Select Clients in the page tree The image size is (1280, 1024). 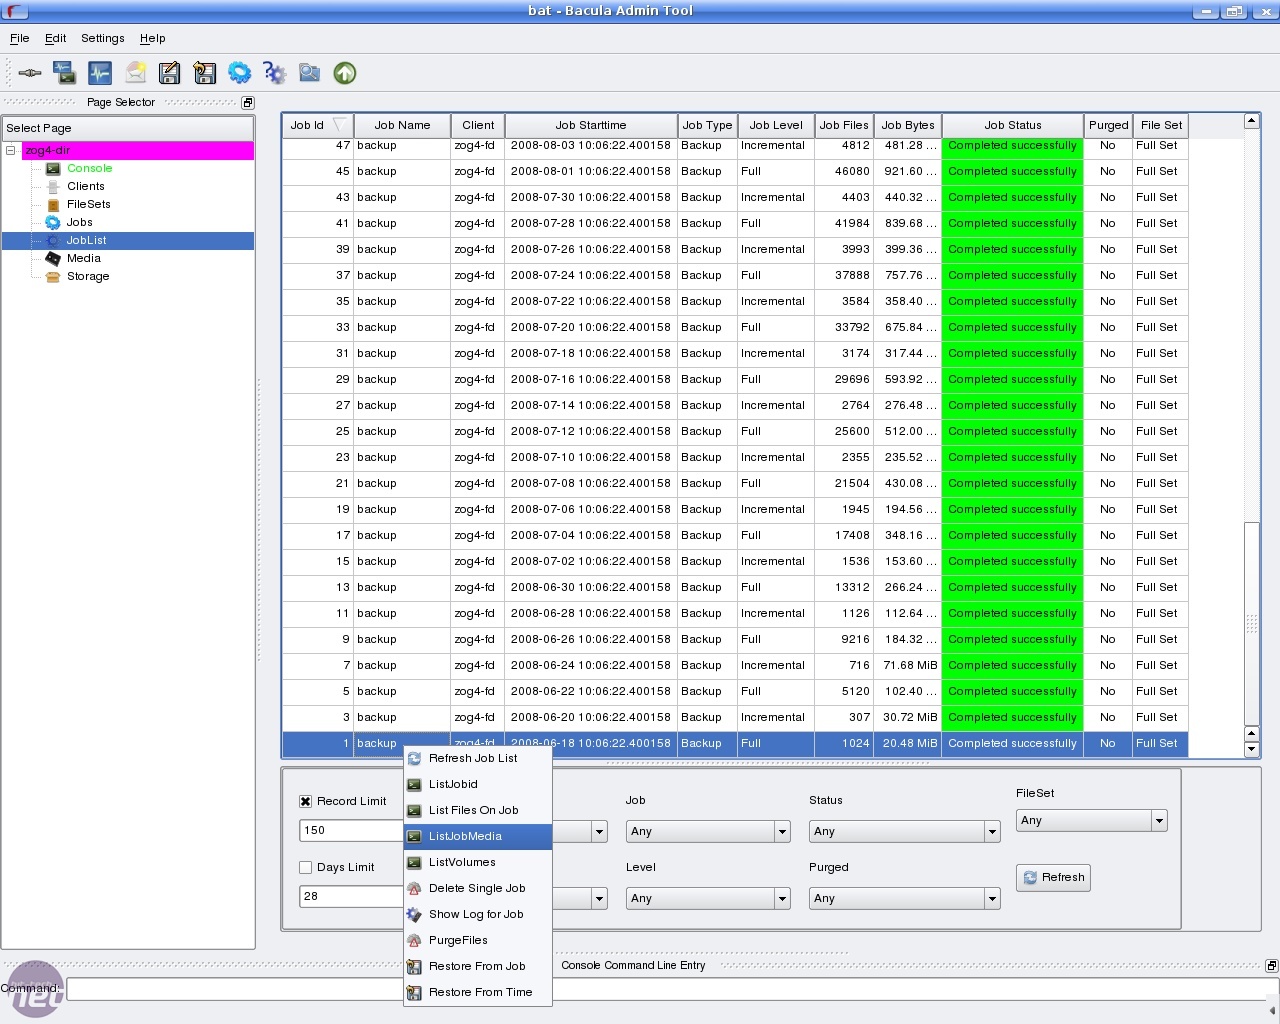[86, 186]
